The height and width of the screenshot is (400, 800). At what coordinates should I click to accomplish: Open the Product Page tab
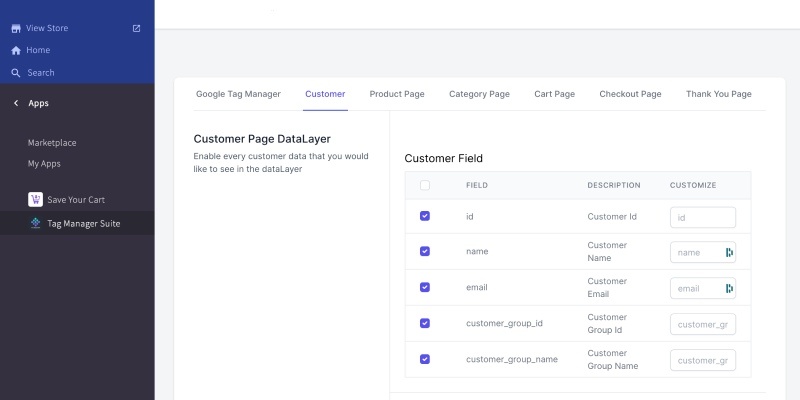[397, 94]
